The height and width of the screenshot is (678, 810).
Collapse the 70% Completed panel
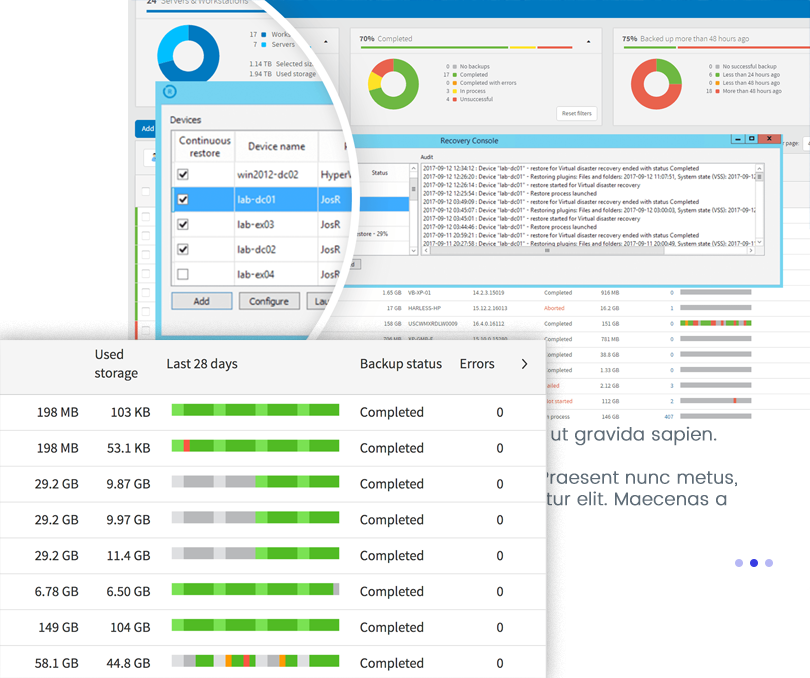588,41
